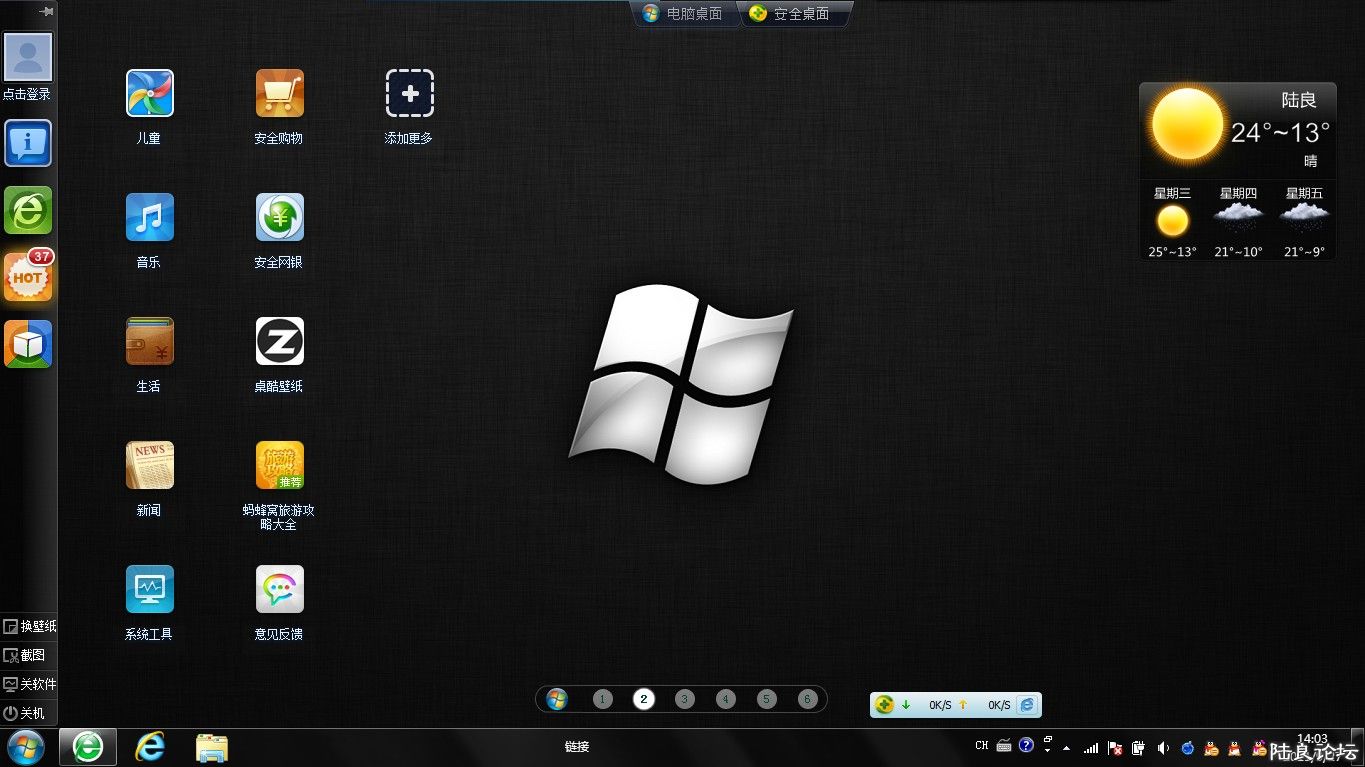Switch to desktop page 3
This screenshot has height=767, width=1365.
[684, 699]
